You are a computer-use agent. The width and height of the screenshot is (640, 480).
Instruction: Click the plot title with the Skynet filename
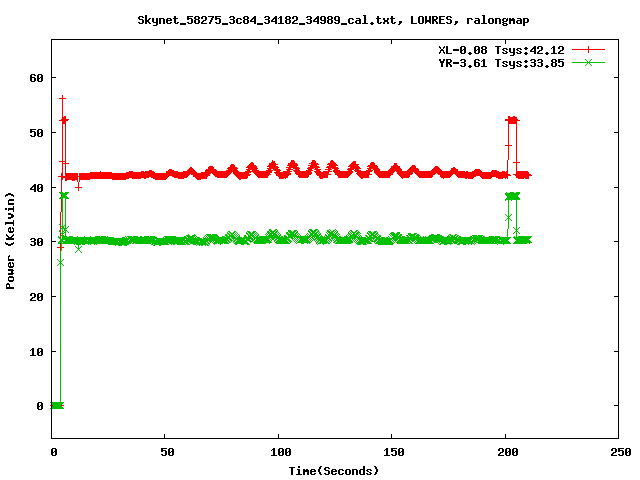[319, 19]
